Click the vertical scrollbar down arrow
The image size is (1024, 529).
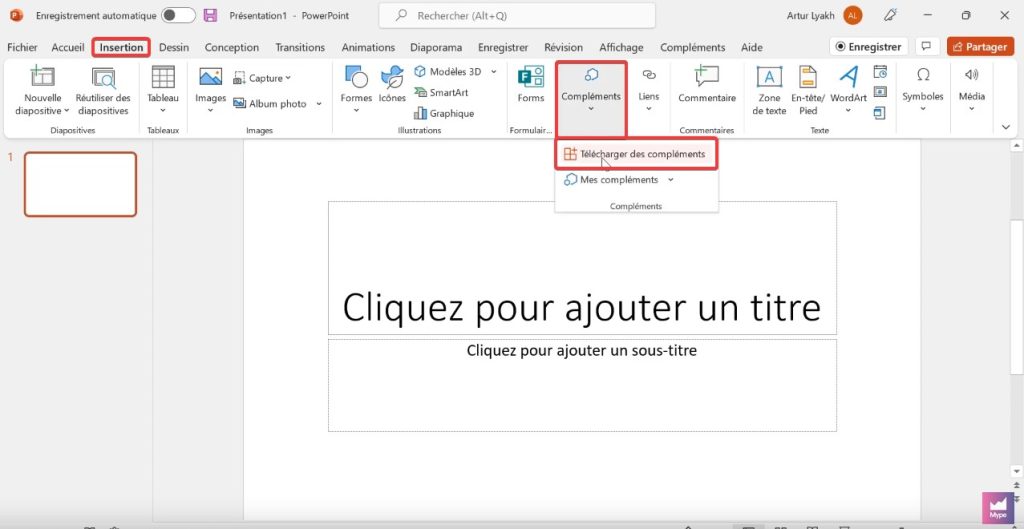pyautogui.click(x=1016, y=471)
